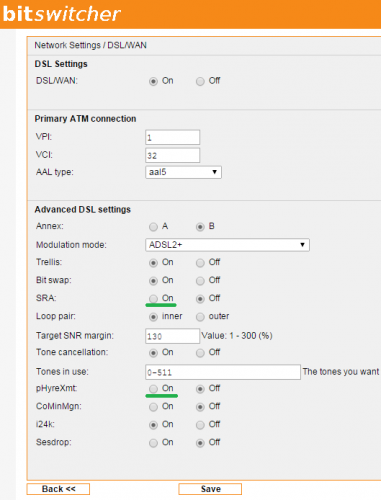Click the VCI input field
The height and width of the screenshot is (500, 381).
point(173,155)
